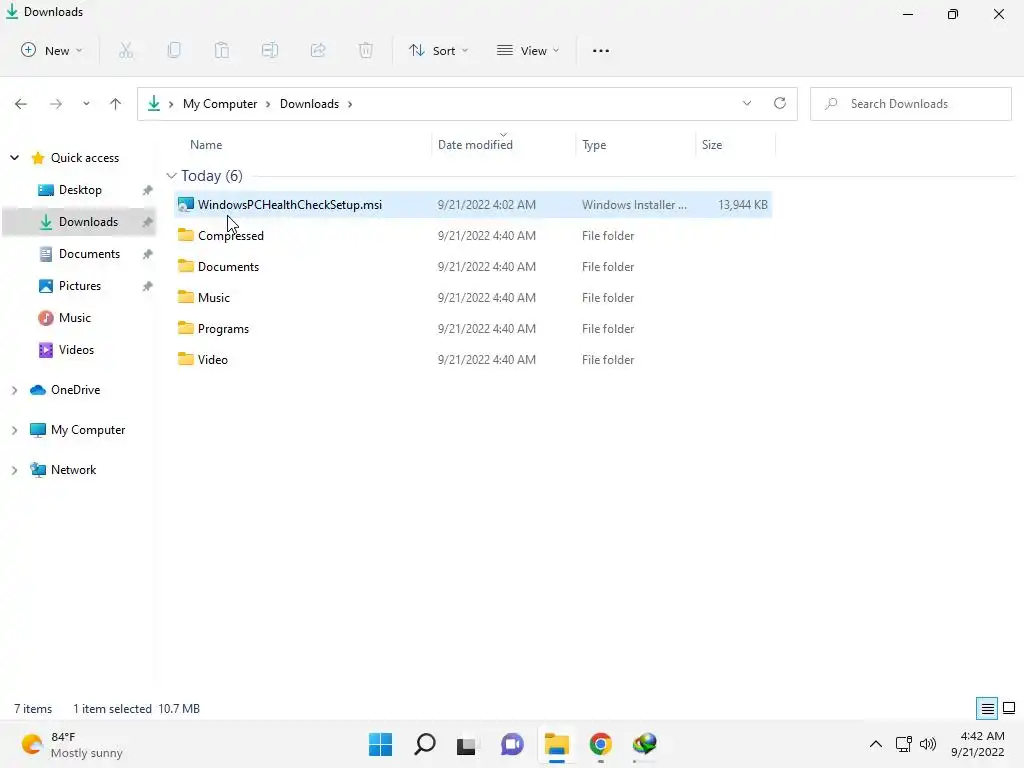Click the Paste clipboard icon

[222, 50]
